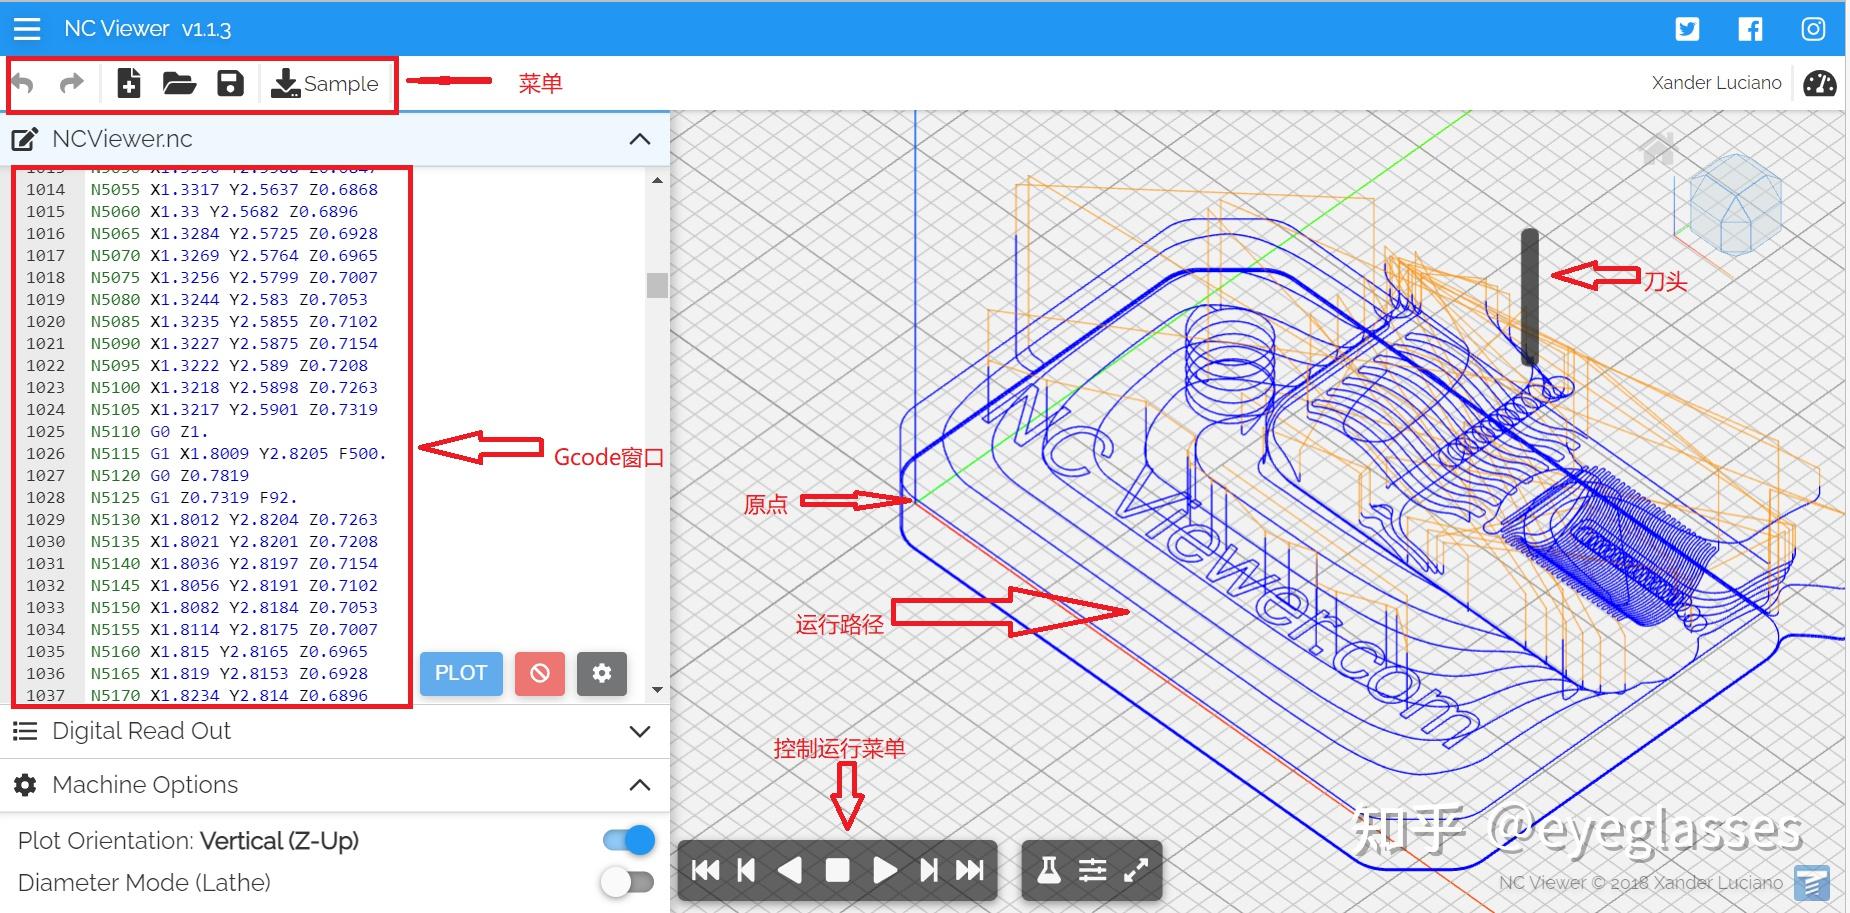This screenshot has height=913, width=1850.
Task: Click the flask experiment icon
Action: click(1048, 870)
